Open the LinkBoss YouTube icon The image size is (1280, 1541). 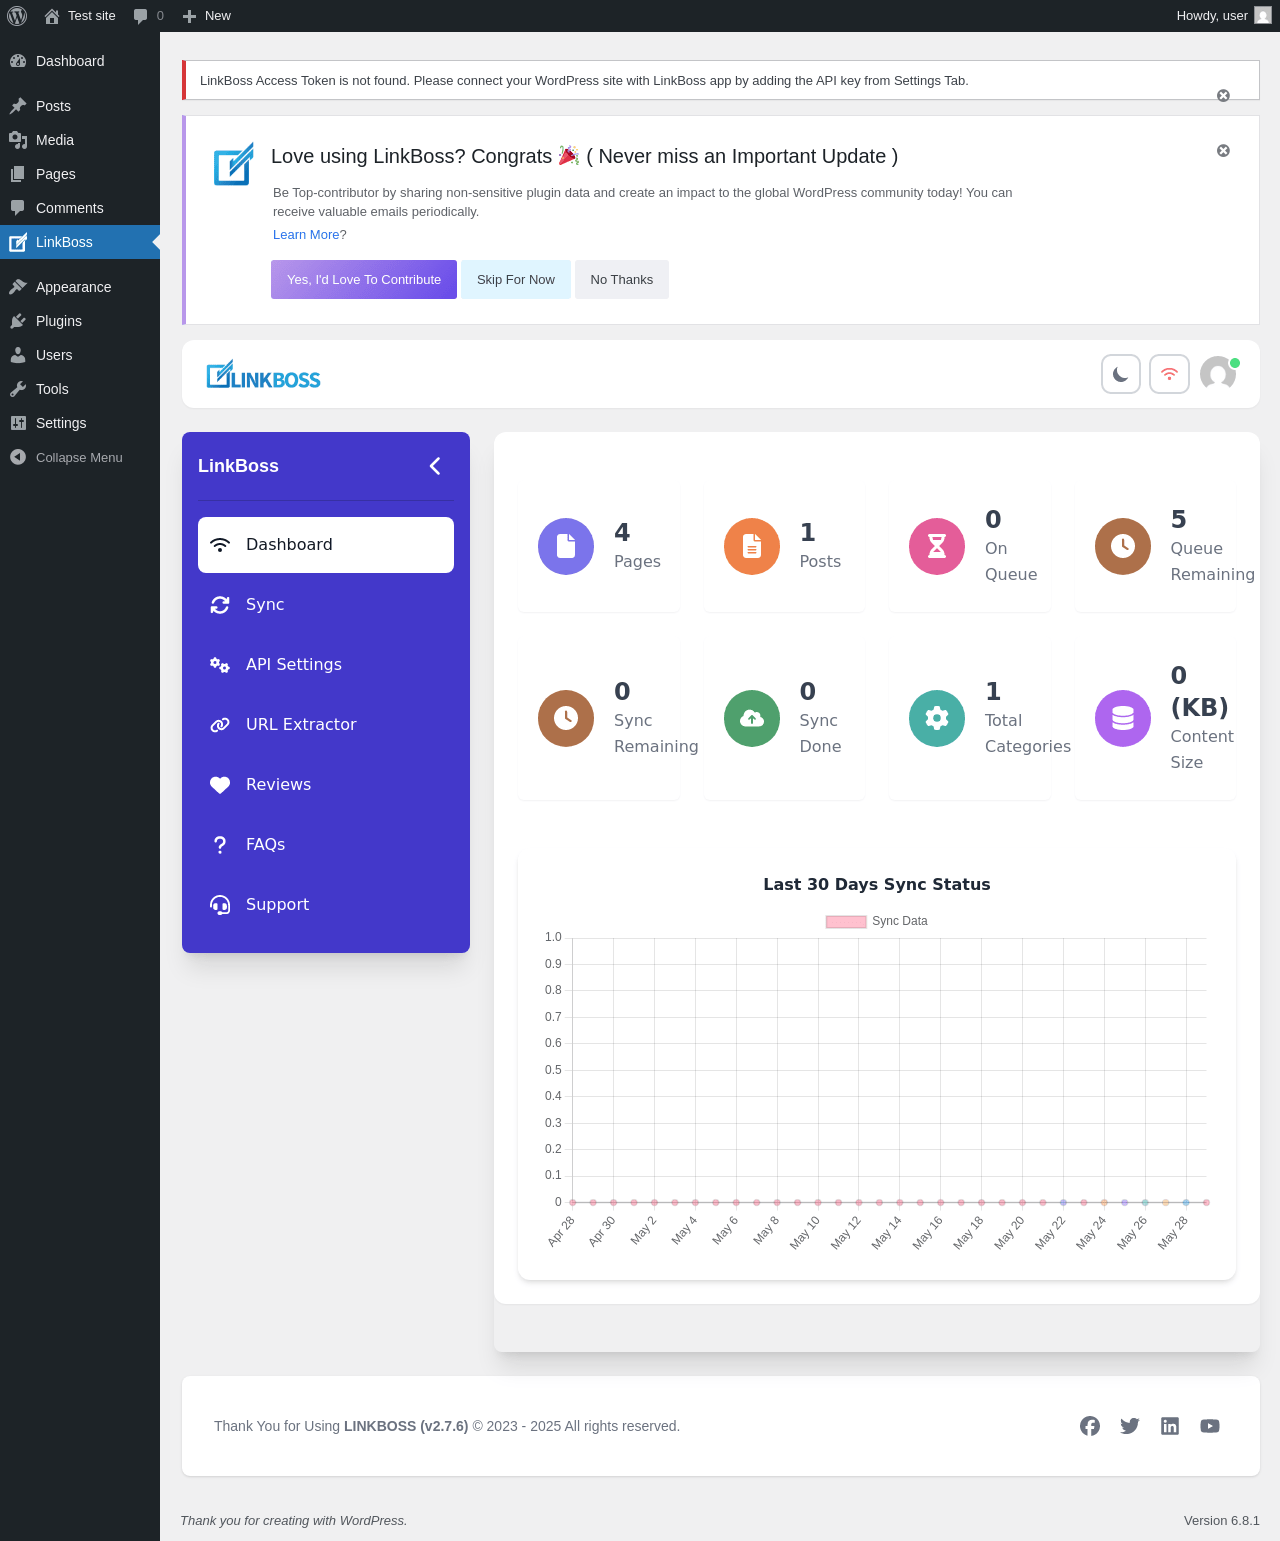click(x=1210, y=1426)
